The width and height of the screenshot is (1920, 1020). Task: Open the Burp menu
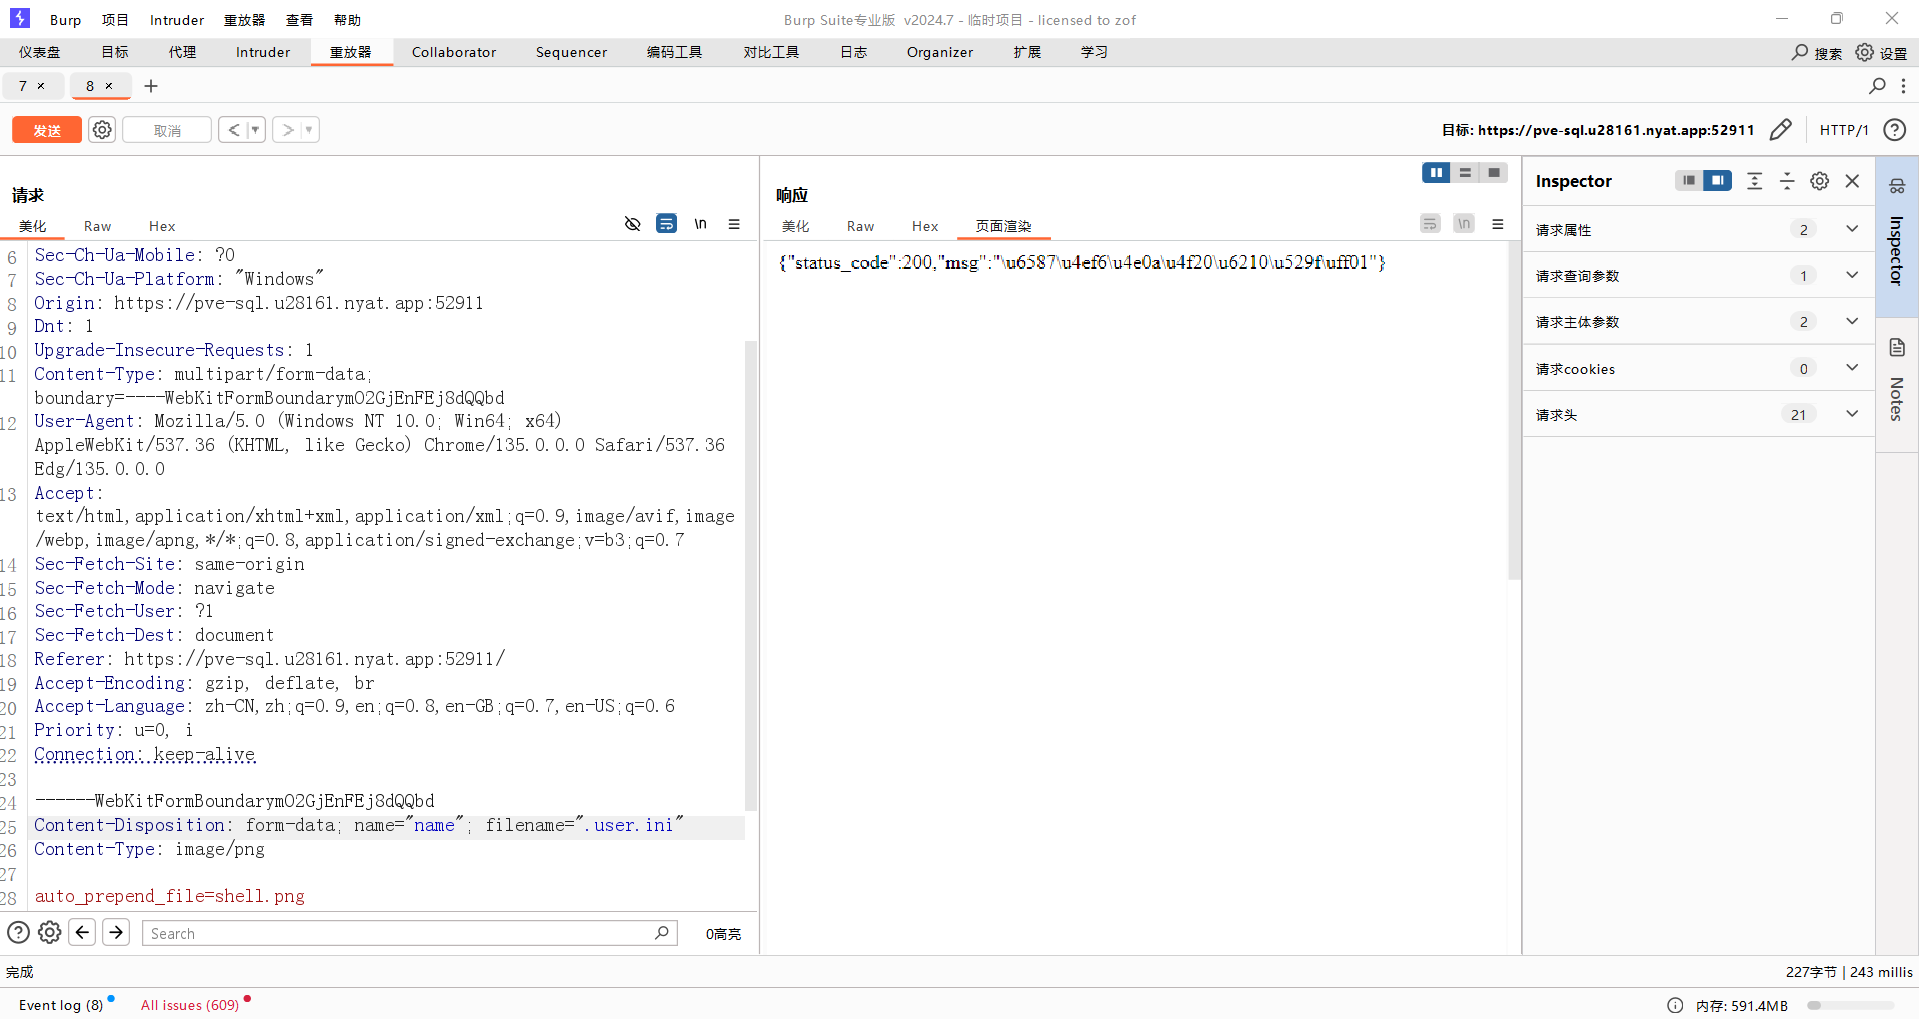[65, 20]
